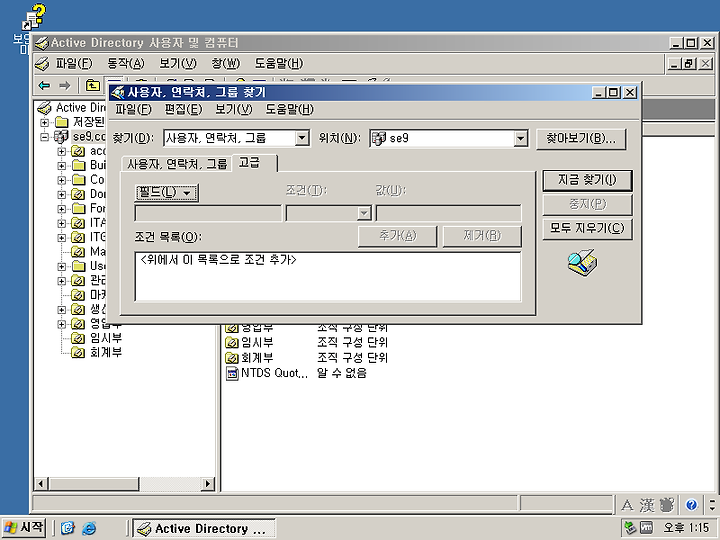Select the 회계부 tree item
The width and height of the screenshot is (720, 540).
point(106,352)
